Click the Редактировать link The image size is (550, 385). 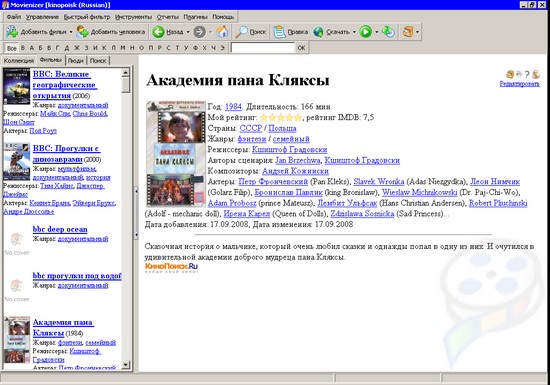coord(519,83)
